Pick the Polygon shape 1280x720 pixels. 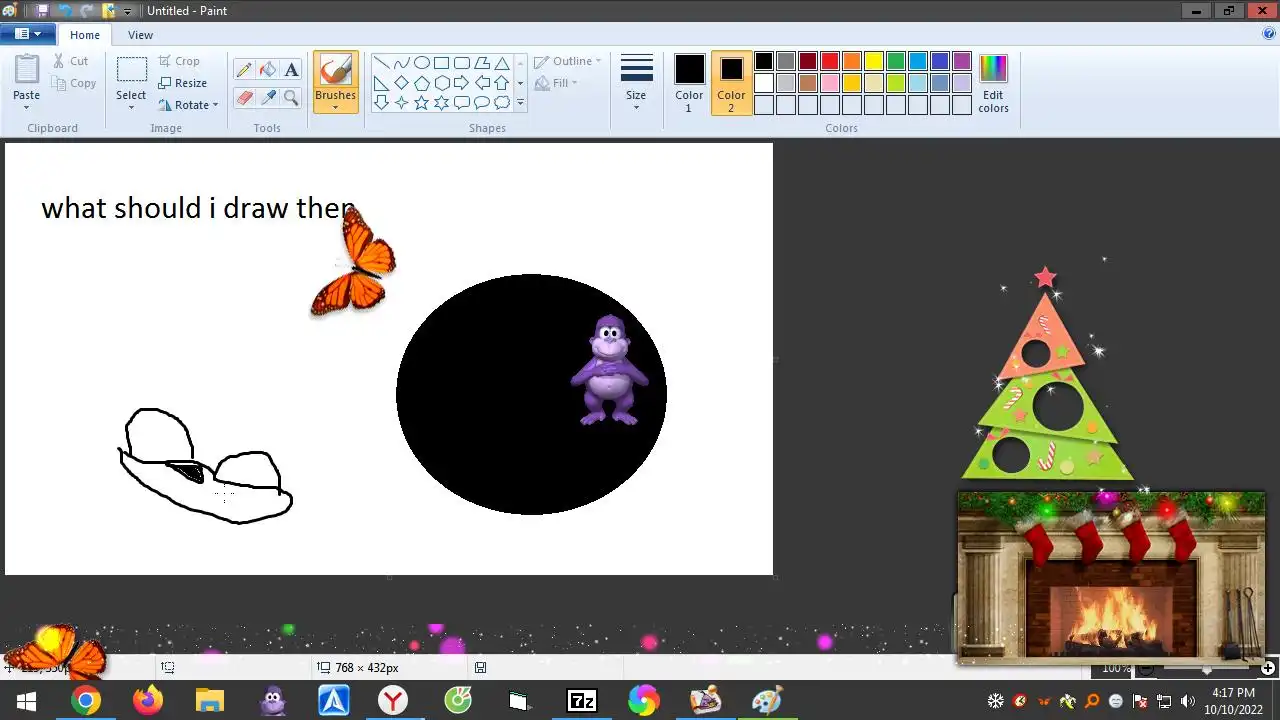click(x=481, y=62)
